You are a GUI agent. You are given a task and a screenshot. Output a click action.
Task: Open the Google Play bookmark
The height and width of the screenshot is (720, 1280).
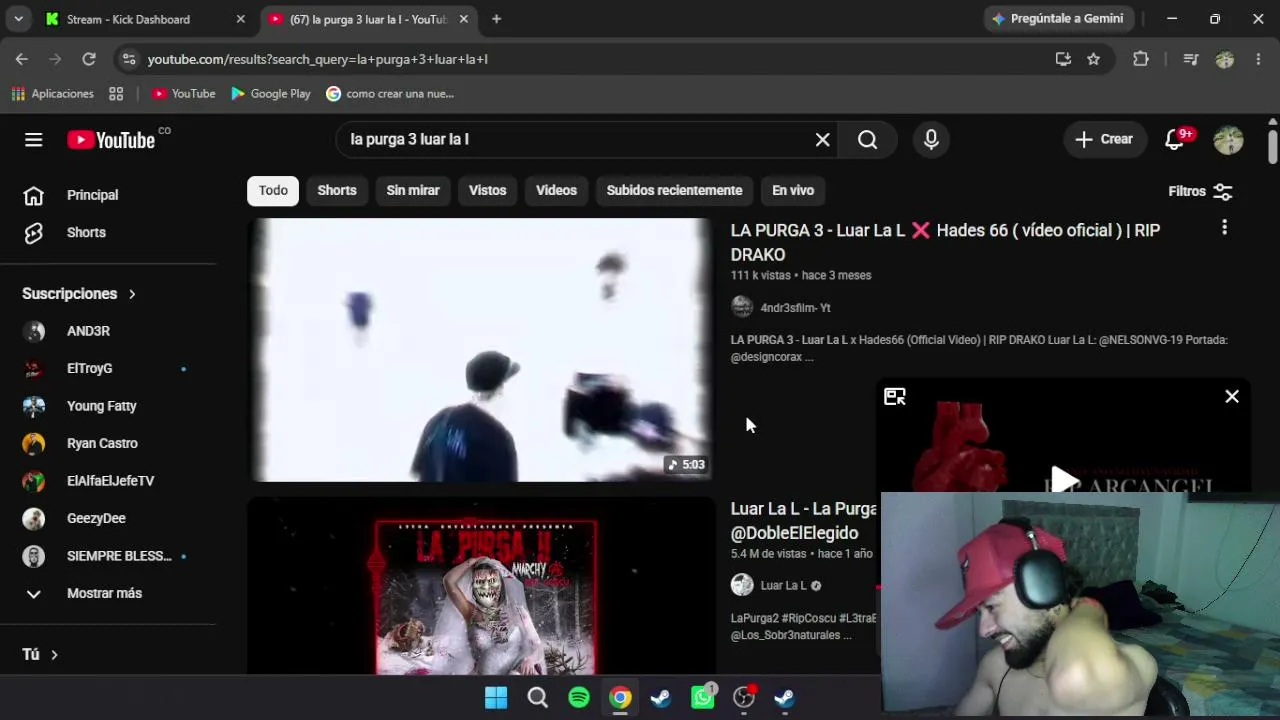point(270,94)
